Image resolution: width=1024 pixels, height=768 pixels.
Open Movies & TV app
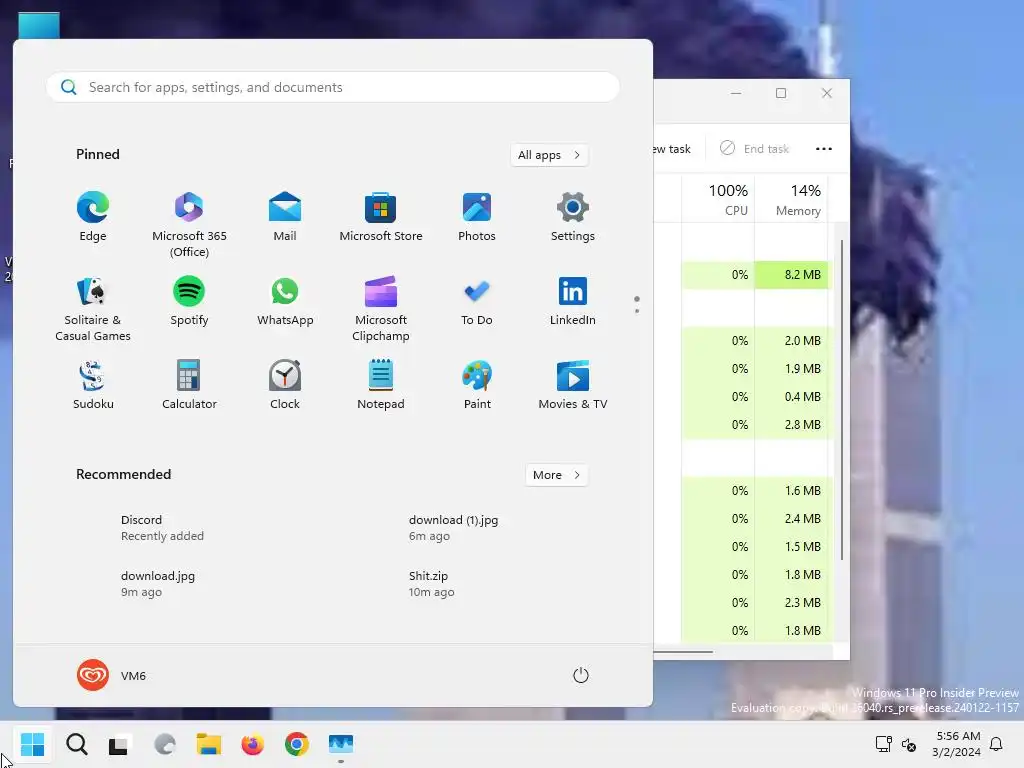(573, 386)
